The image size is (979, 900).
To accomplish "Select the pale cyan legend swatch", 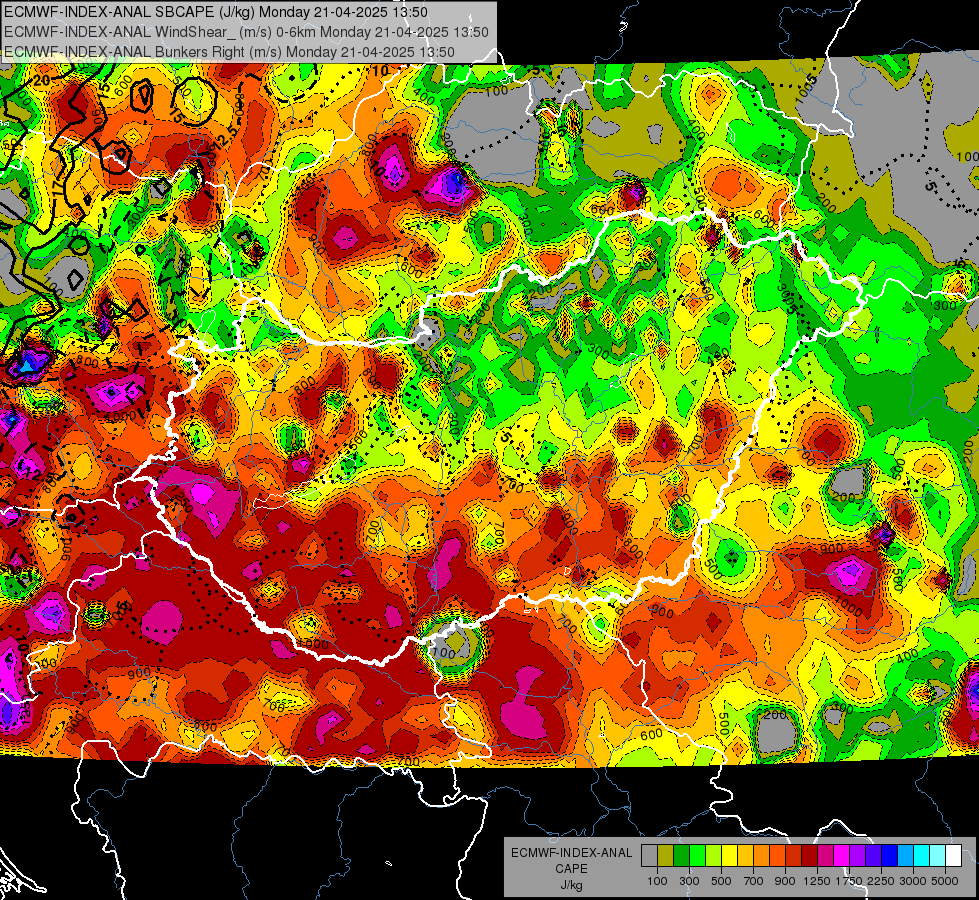I will tap(937, 856).
